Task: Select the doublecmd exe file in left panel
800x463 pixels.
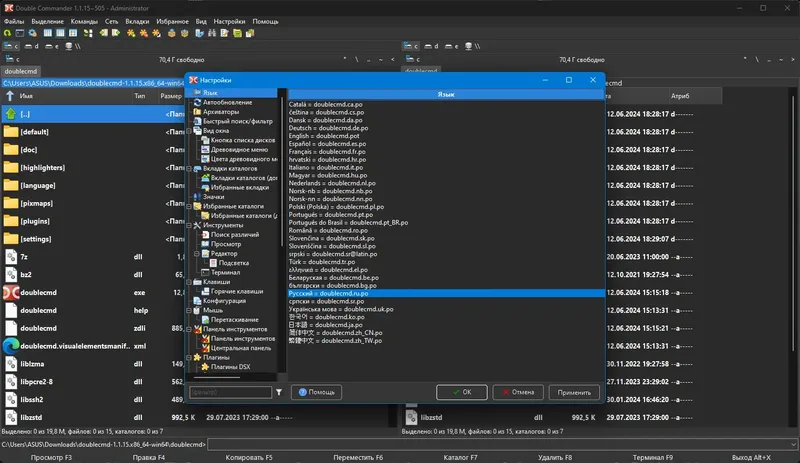Action: tap(92, 293)
